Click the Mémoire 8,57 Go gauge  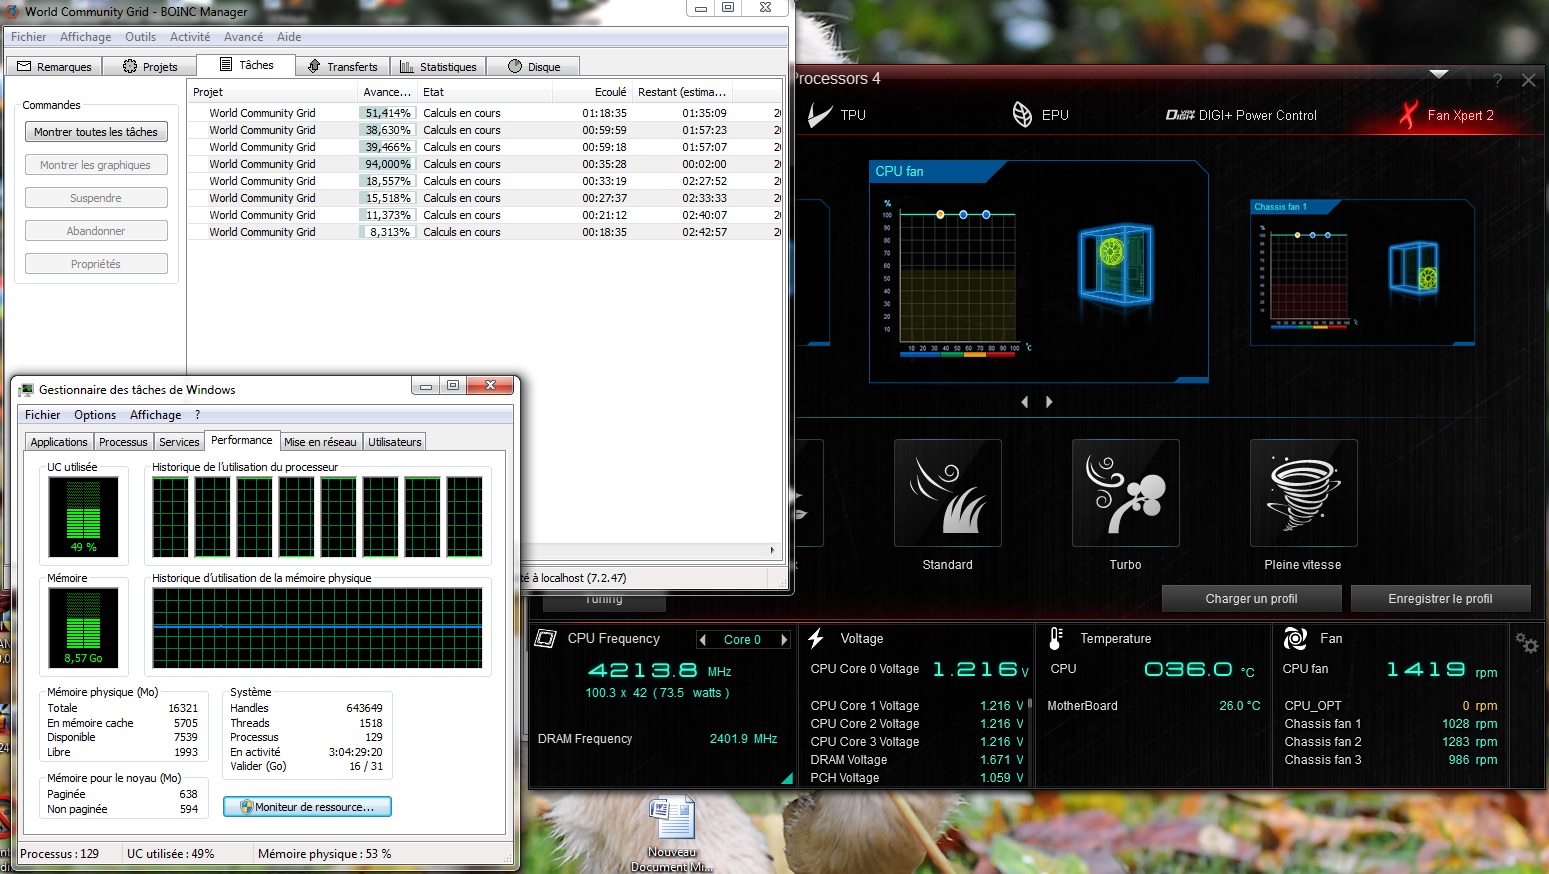click(84, 628)
